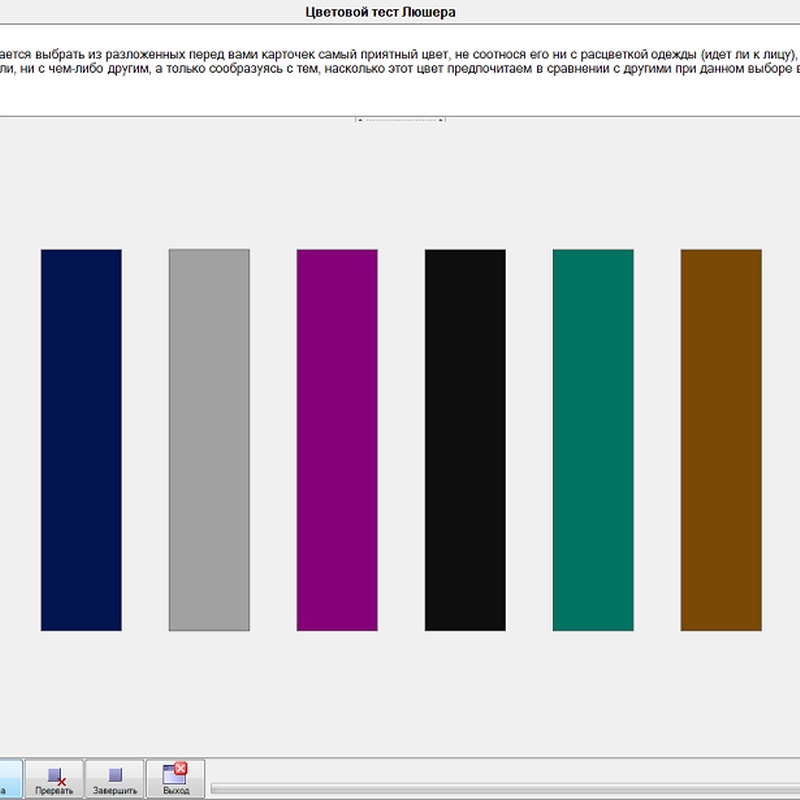
Task: Click the second line of instruction text
Action: pos(400,73)
